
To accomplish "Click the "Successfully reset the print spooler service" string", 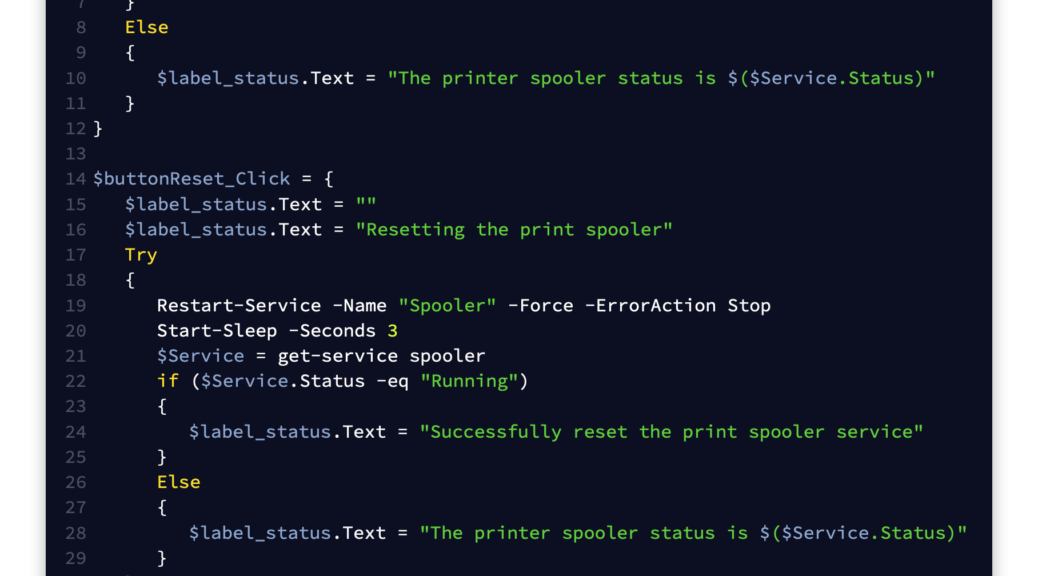I will [x=671, y=432].
